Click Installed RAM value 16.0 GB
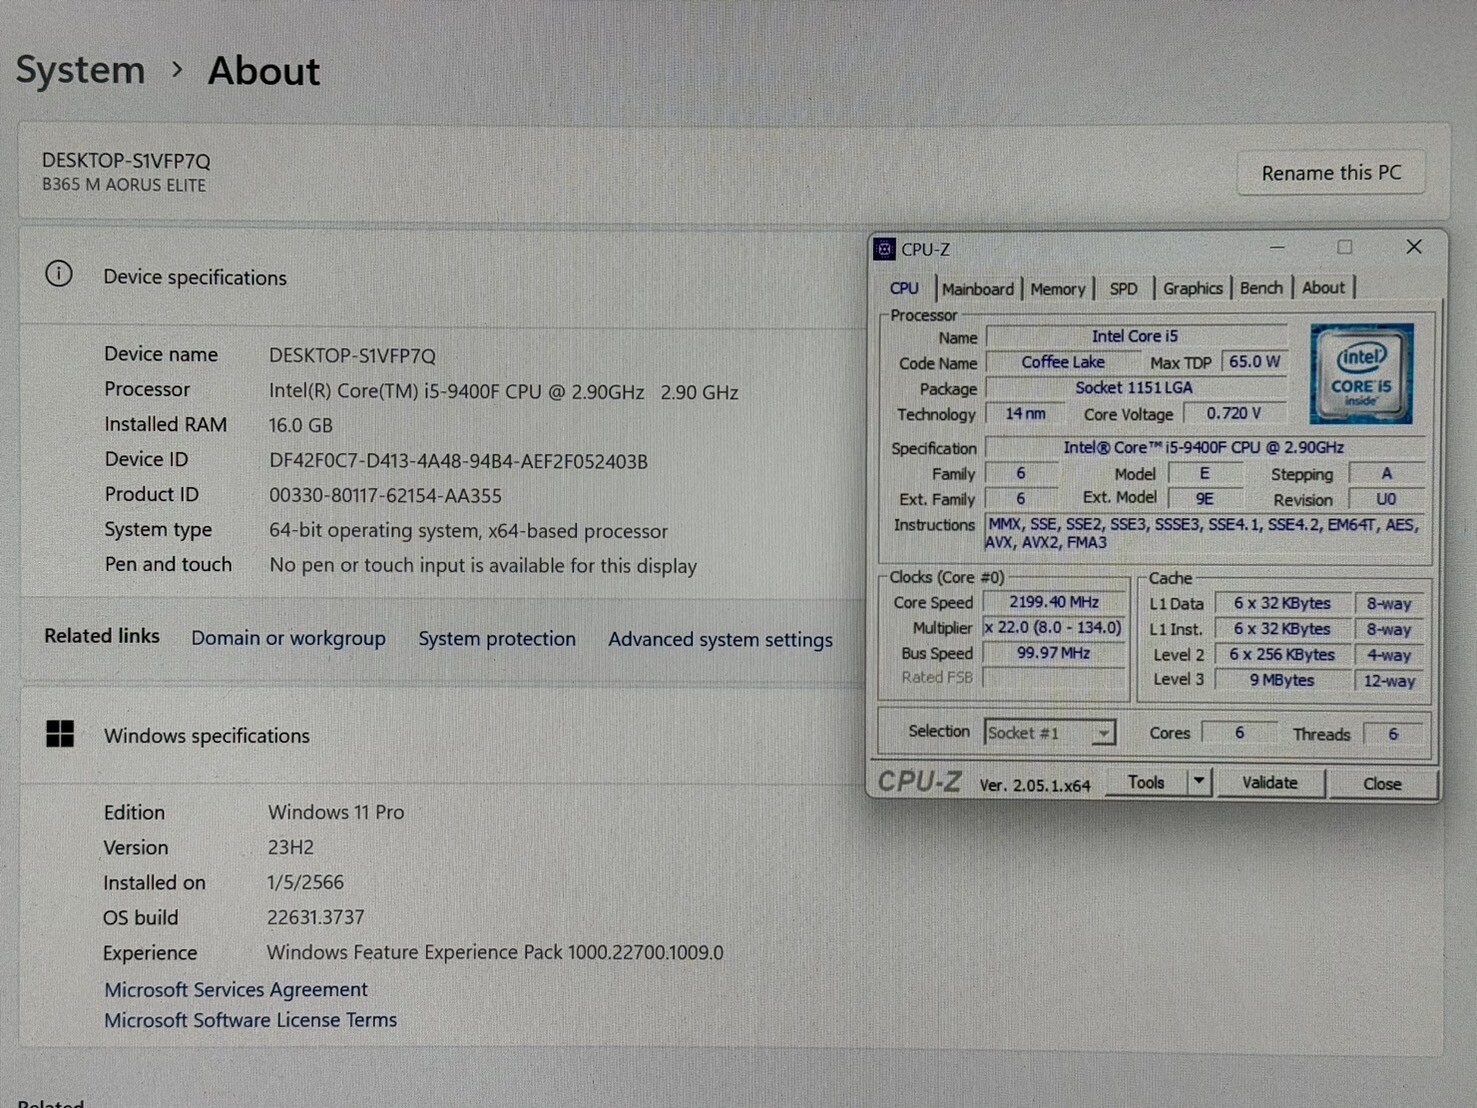The image size is (1477, 1108). pos(300,425)
